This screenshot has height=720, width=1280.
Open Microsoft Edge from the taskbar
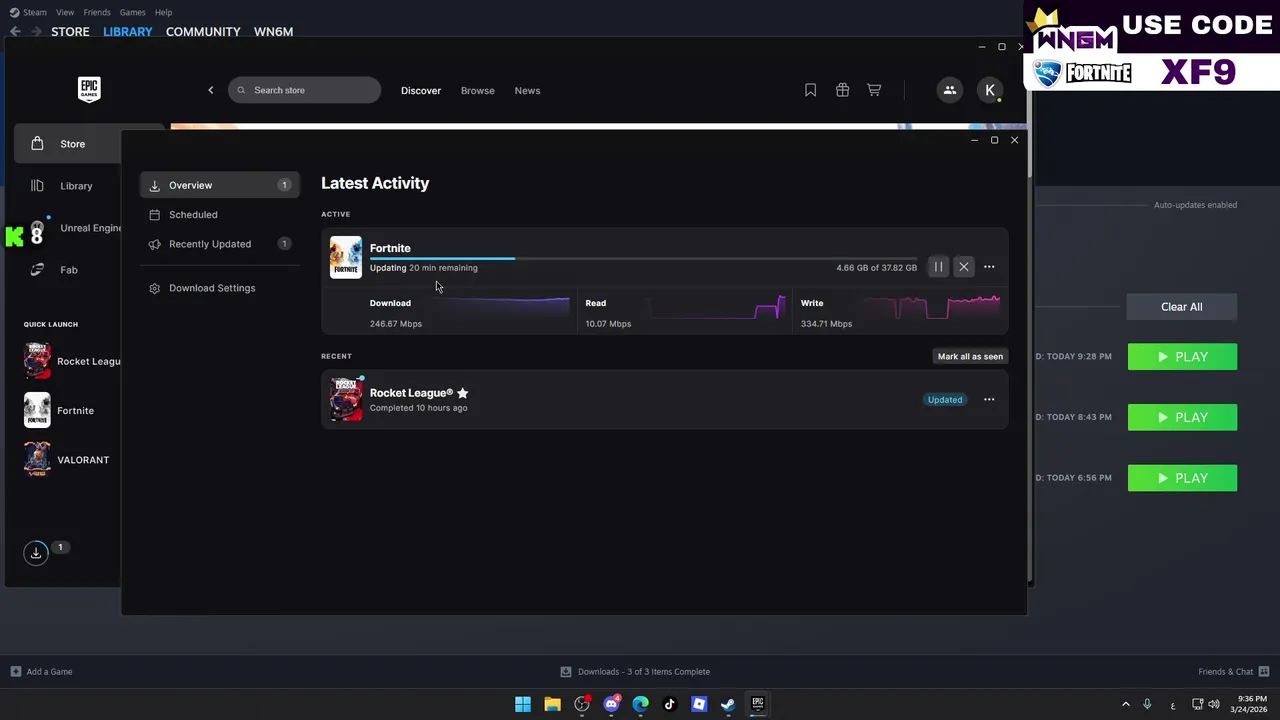(x=640, y=704)
